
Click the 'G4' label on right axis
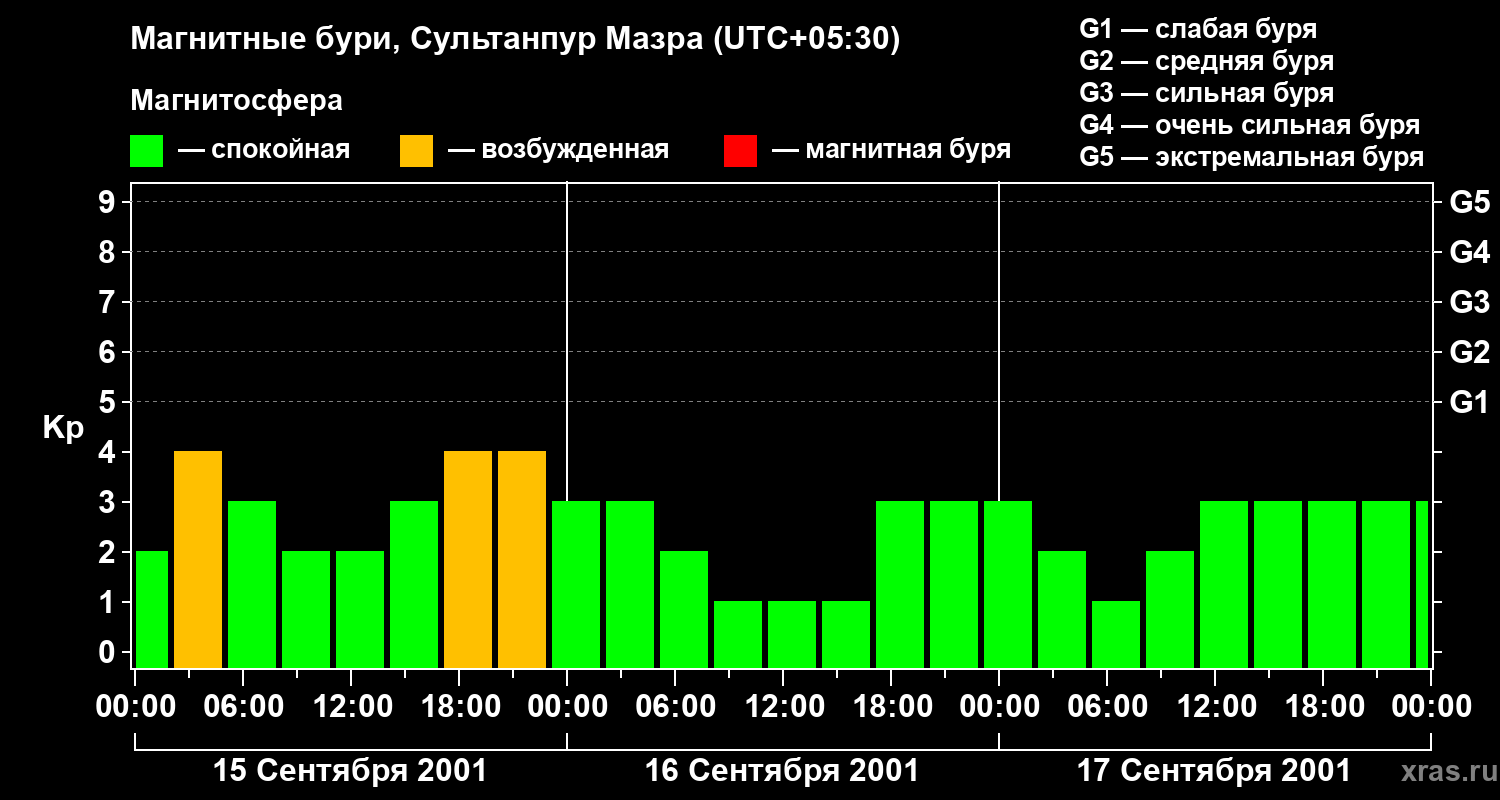click(x=1469, y=252)
